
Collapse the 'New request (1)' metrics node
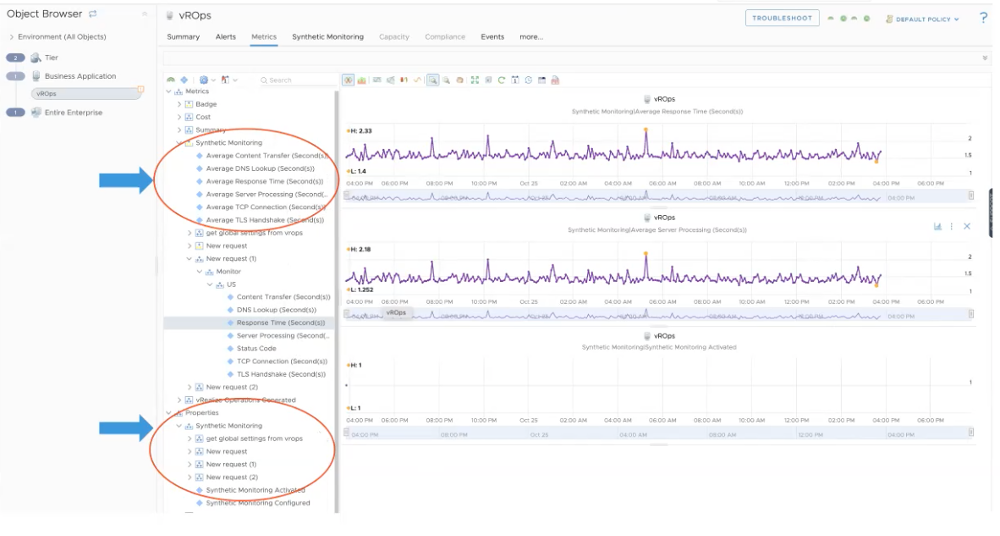pyautogui.click(x=189, y=258)
